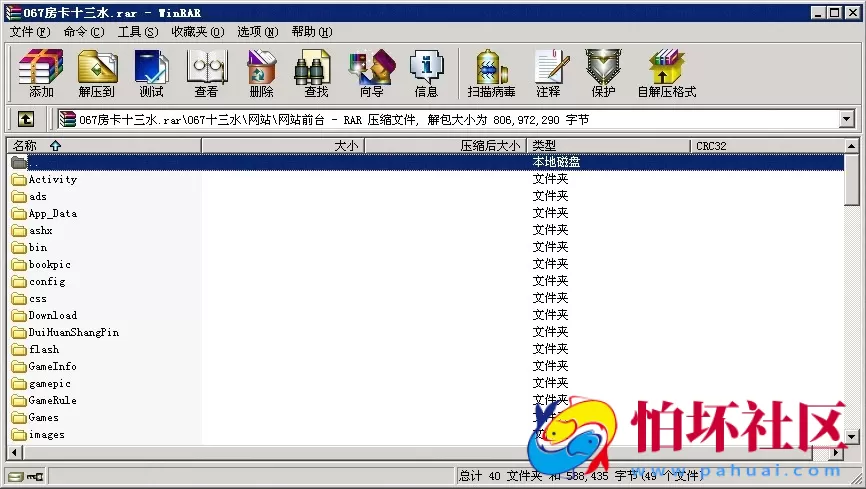Click the 添加 (Add) toolbar icon

(x=41, y=73)
